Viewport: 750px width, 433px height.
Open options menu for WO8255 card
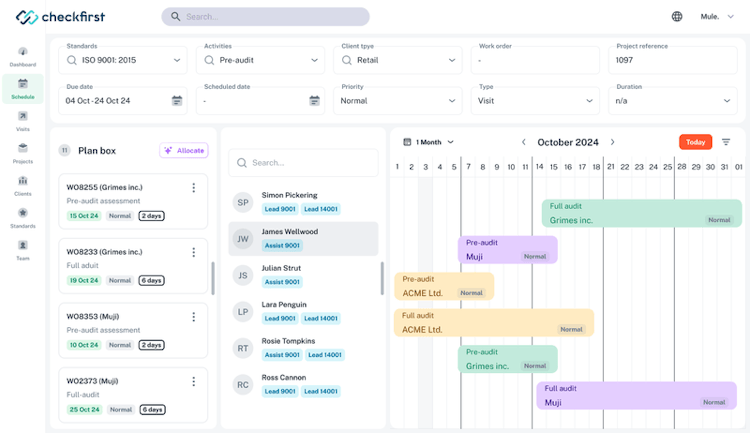click(194, 188)
